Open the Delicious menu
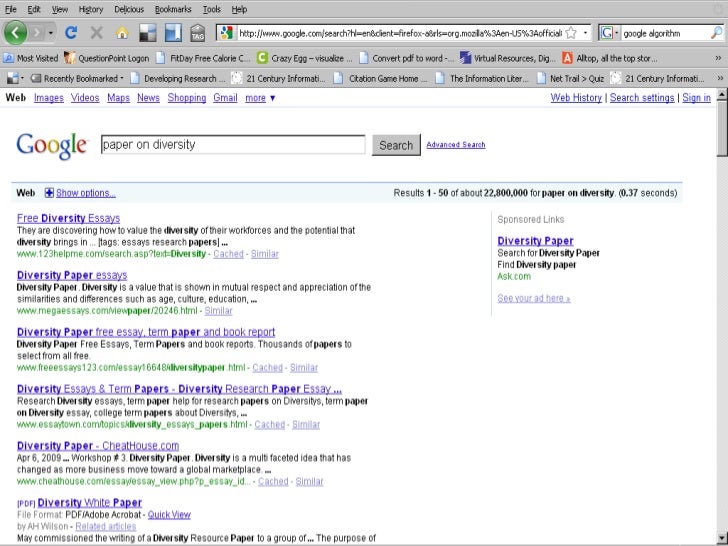728x546 pixels. [129, 9]
